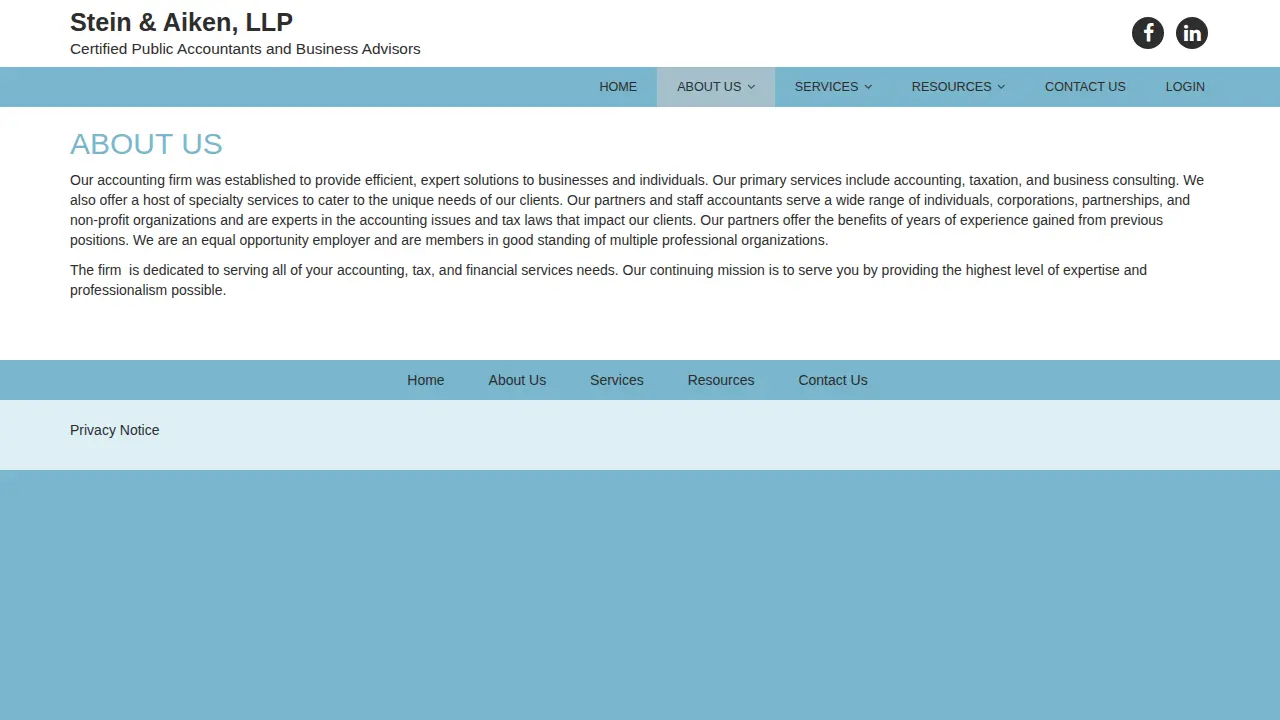Viewport: 1280px width, 720px height.
Task: Click the Stein & Aiken, LLP site title
Action: [181, 22]
